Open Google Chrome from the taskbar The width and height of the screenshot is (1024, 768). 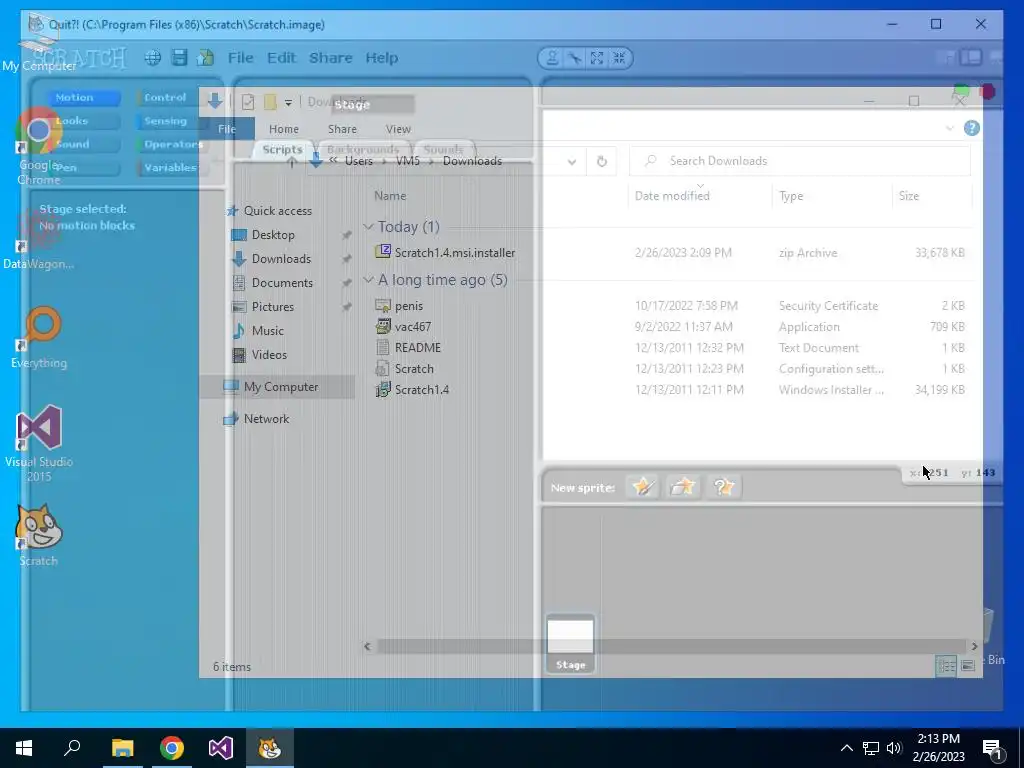pyautogui.click(x=172, y=748)
